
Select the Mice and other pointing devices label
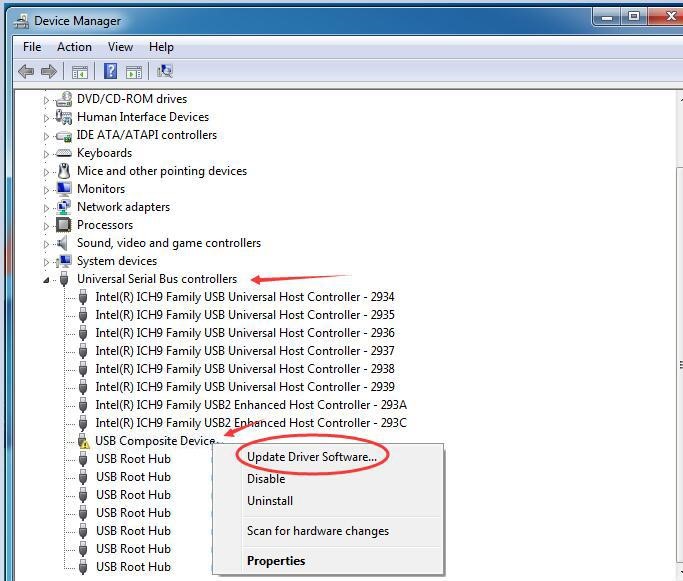click(162, 171)
